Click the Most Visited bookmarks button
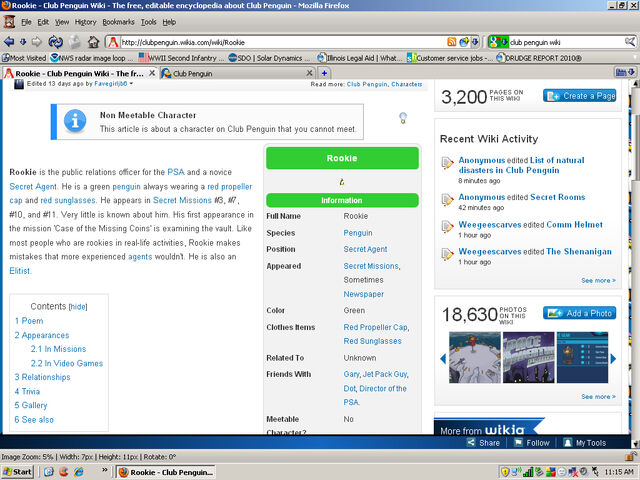 [24, 58]
